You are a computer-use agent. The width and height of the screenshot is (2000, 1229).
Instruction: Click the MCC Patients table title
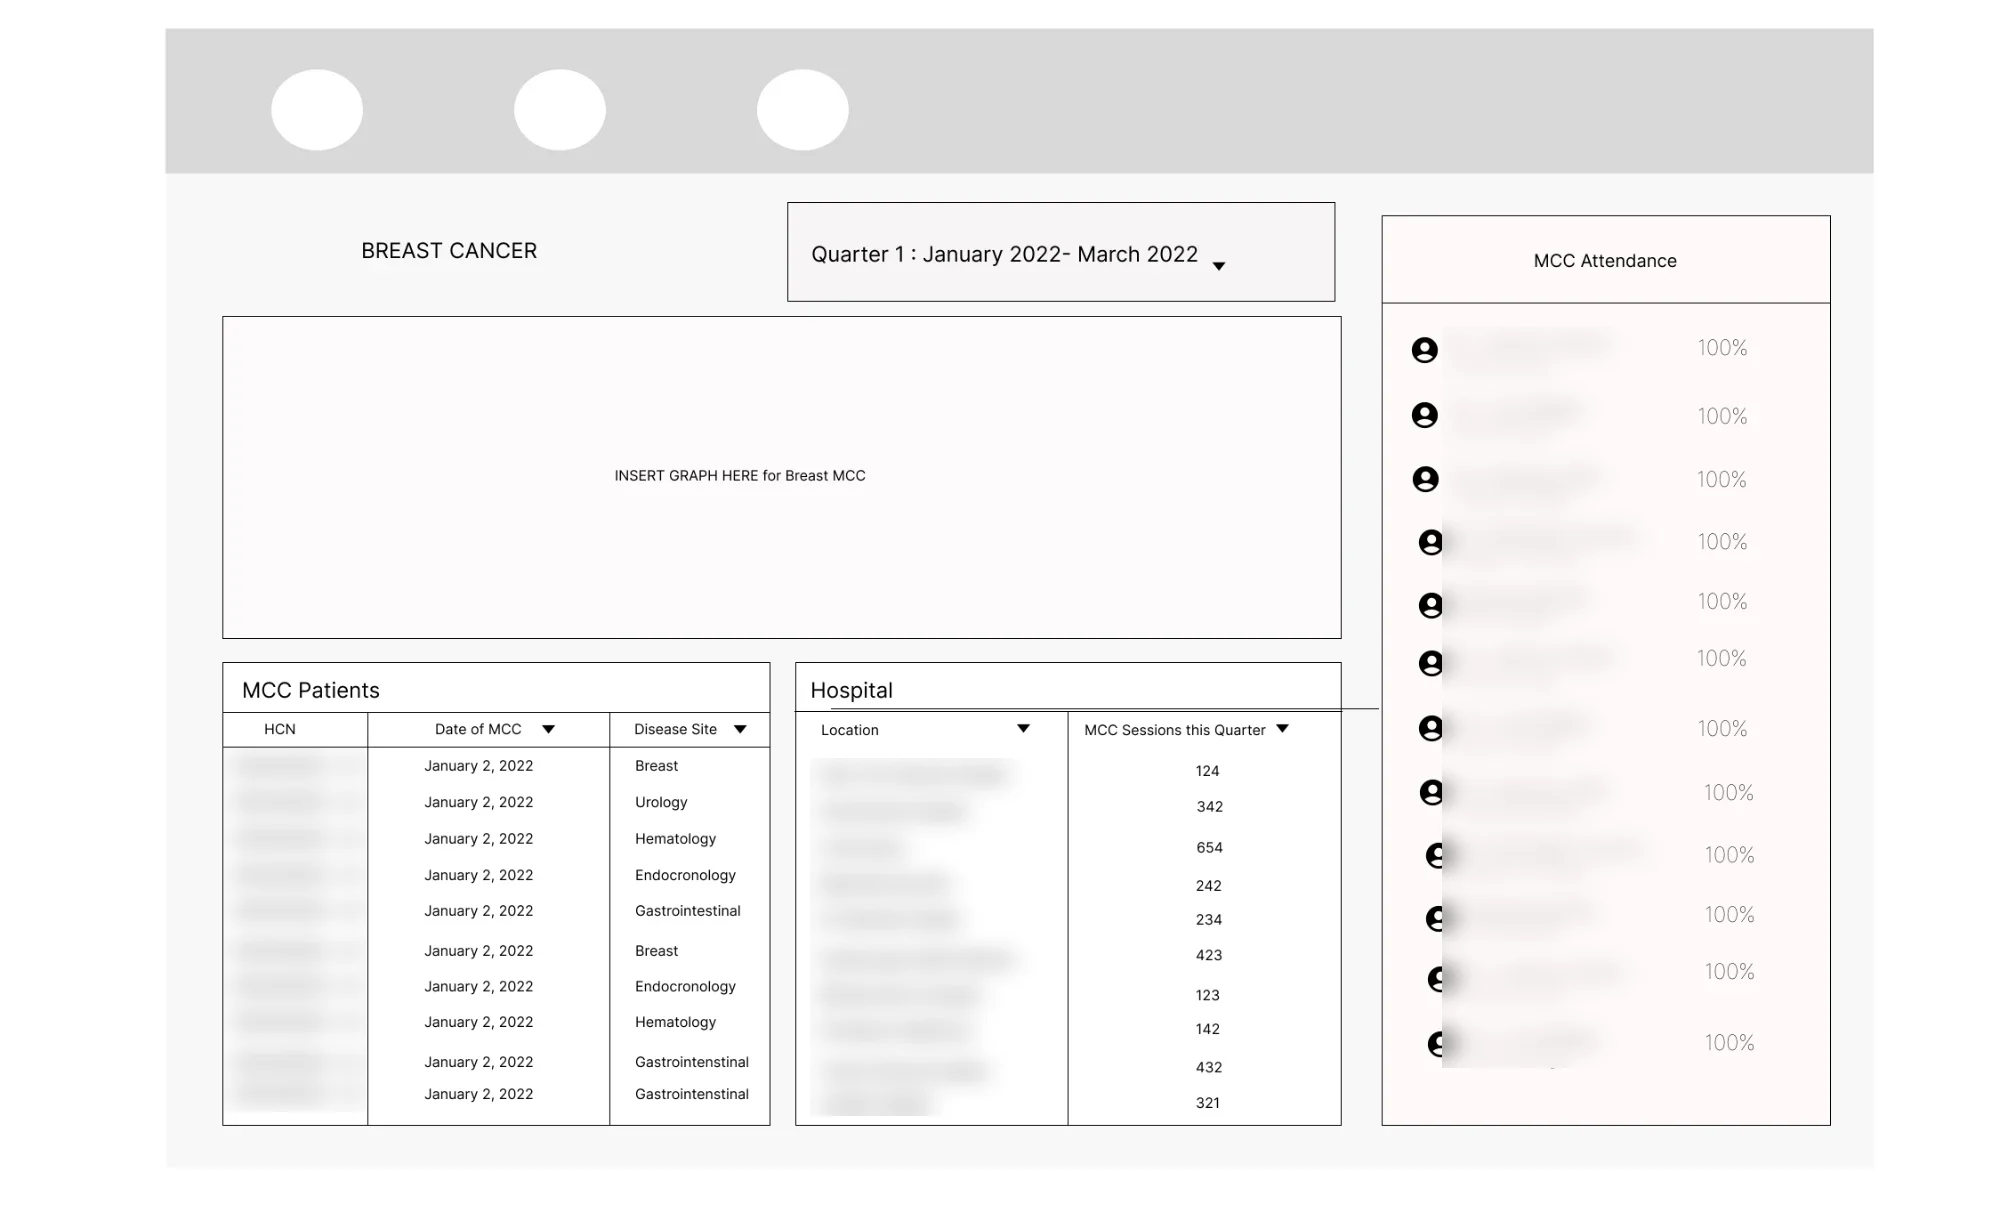click(311, 690)
